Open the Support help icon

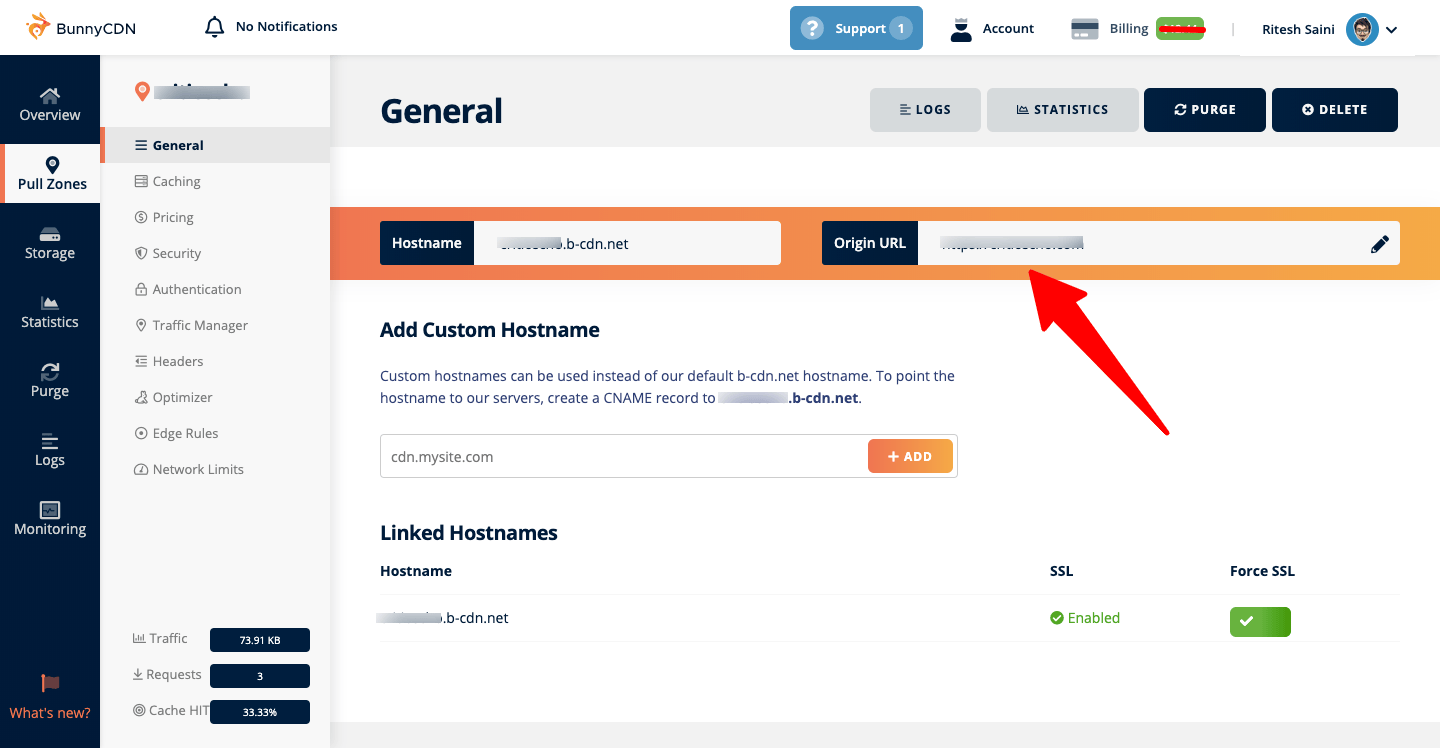[x=813, y=28]
